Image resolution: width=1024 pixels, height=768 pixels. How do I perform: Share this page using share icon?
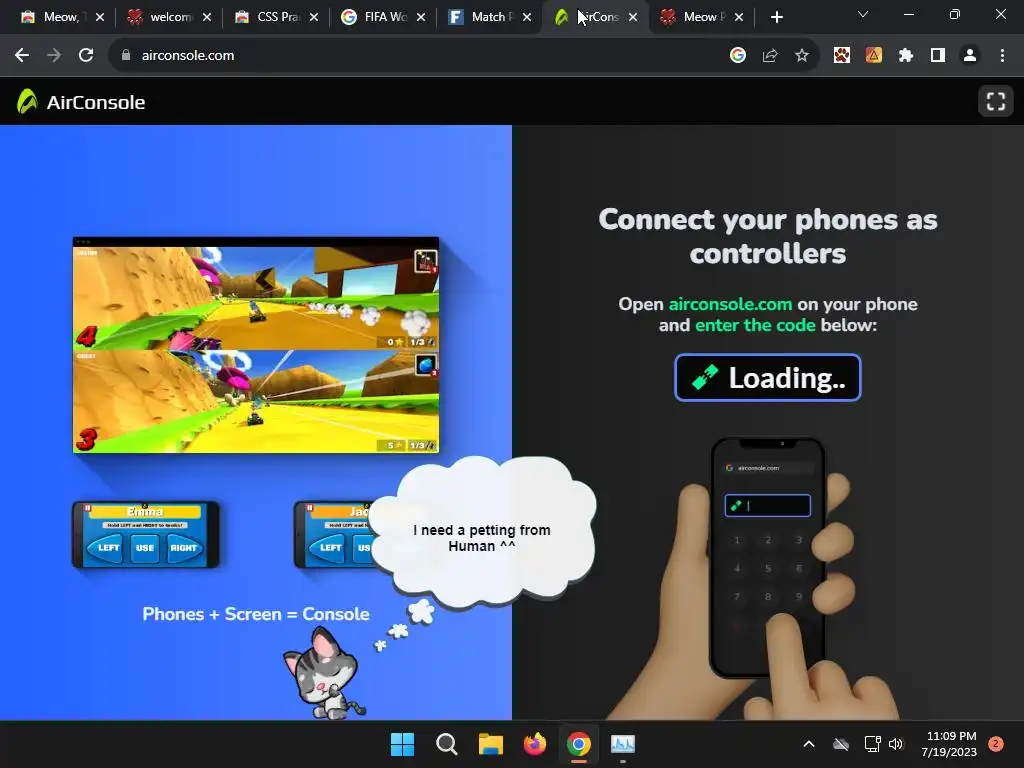(x=770, y=56)
